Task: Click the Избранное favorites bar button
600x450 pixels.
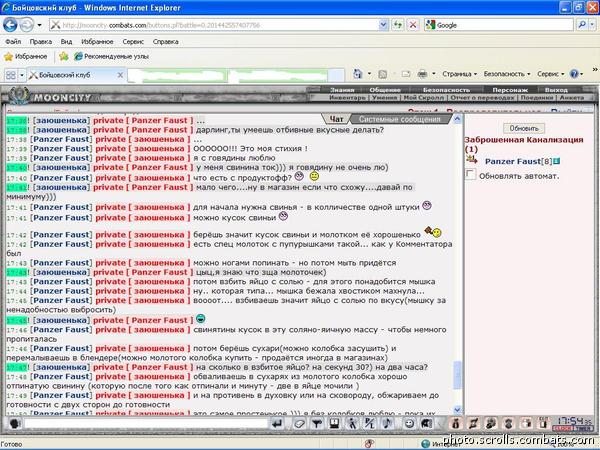Action: click(26, 57)
